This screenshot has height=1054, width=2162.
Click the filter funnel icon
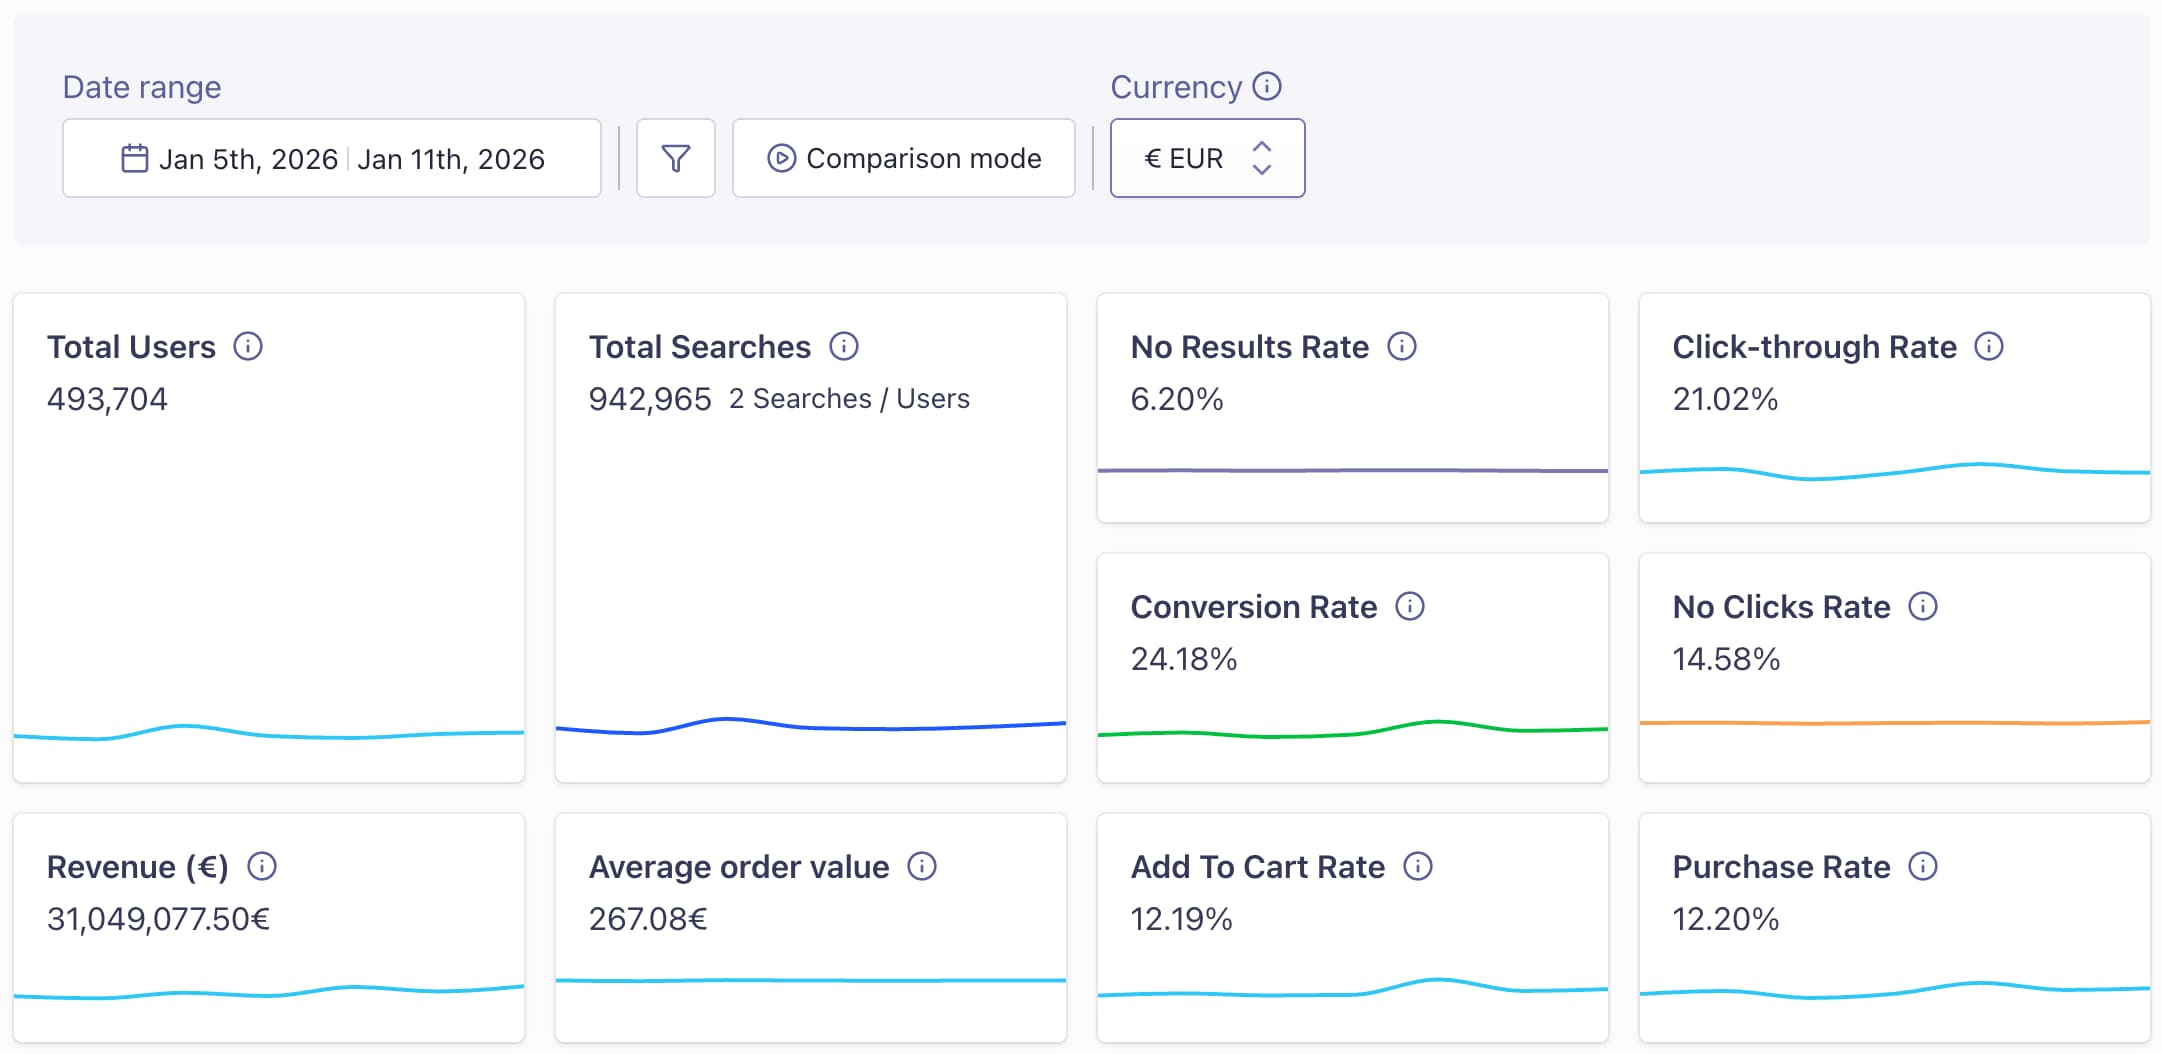(x=675, y=157)
